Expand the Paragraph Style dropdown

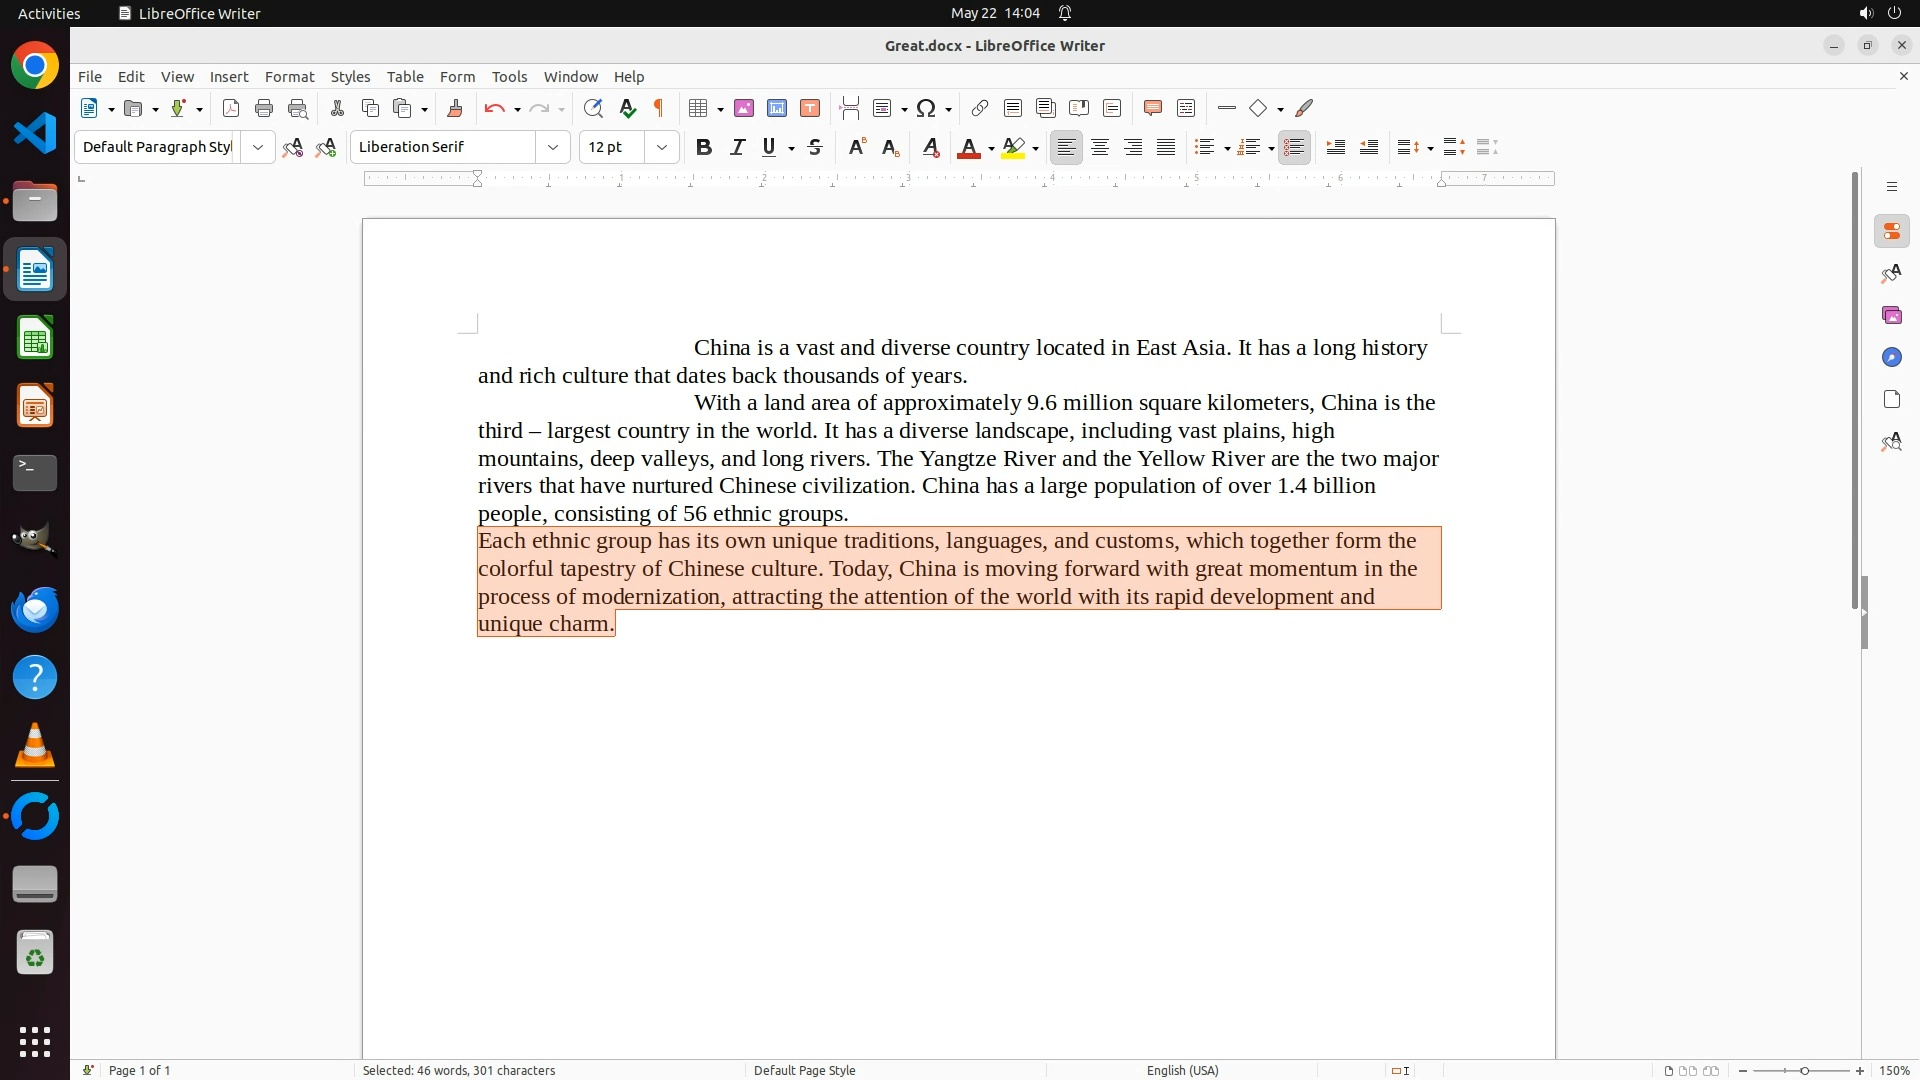(x=258, y=148)
